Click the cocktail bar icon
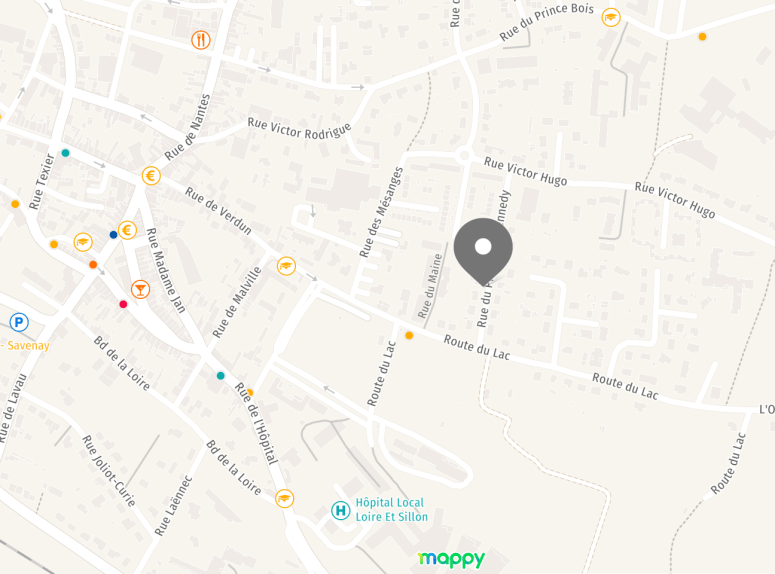This screenshot has width=775, height=574. pos(140,289)
